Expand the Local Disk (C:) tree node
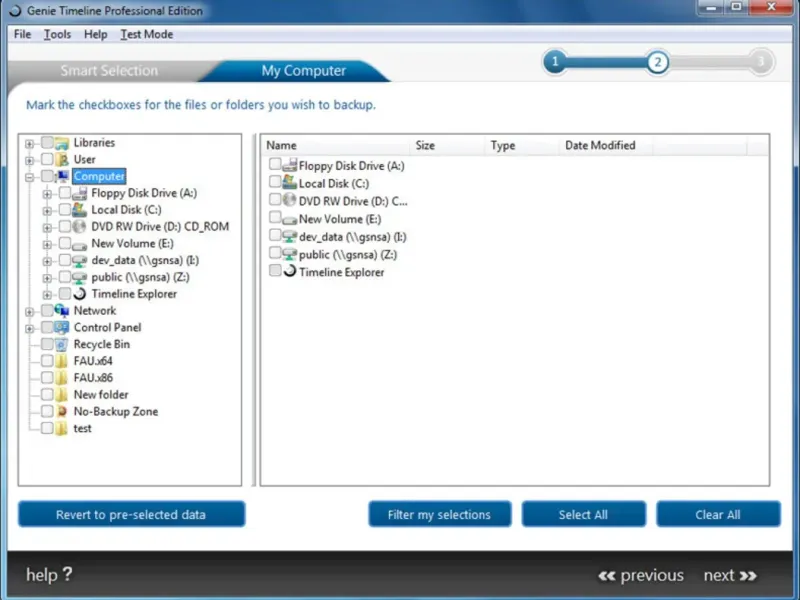The width and height of the screenshot is (800, 600). tap(47, 211)
